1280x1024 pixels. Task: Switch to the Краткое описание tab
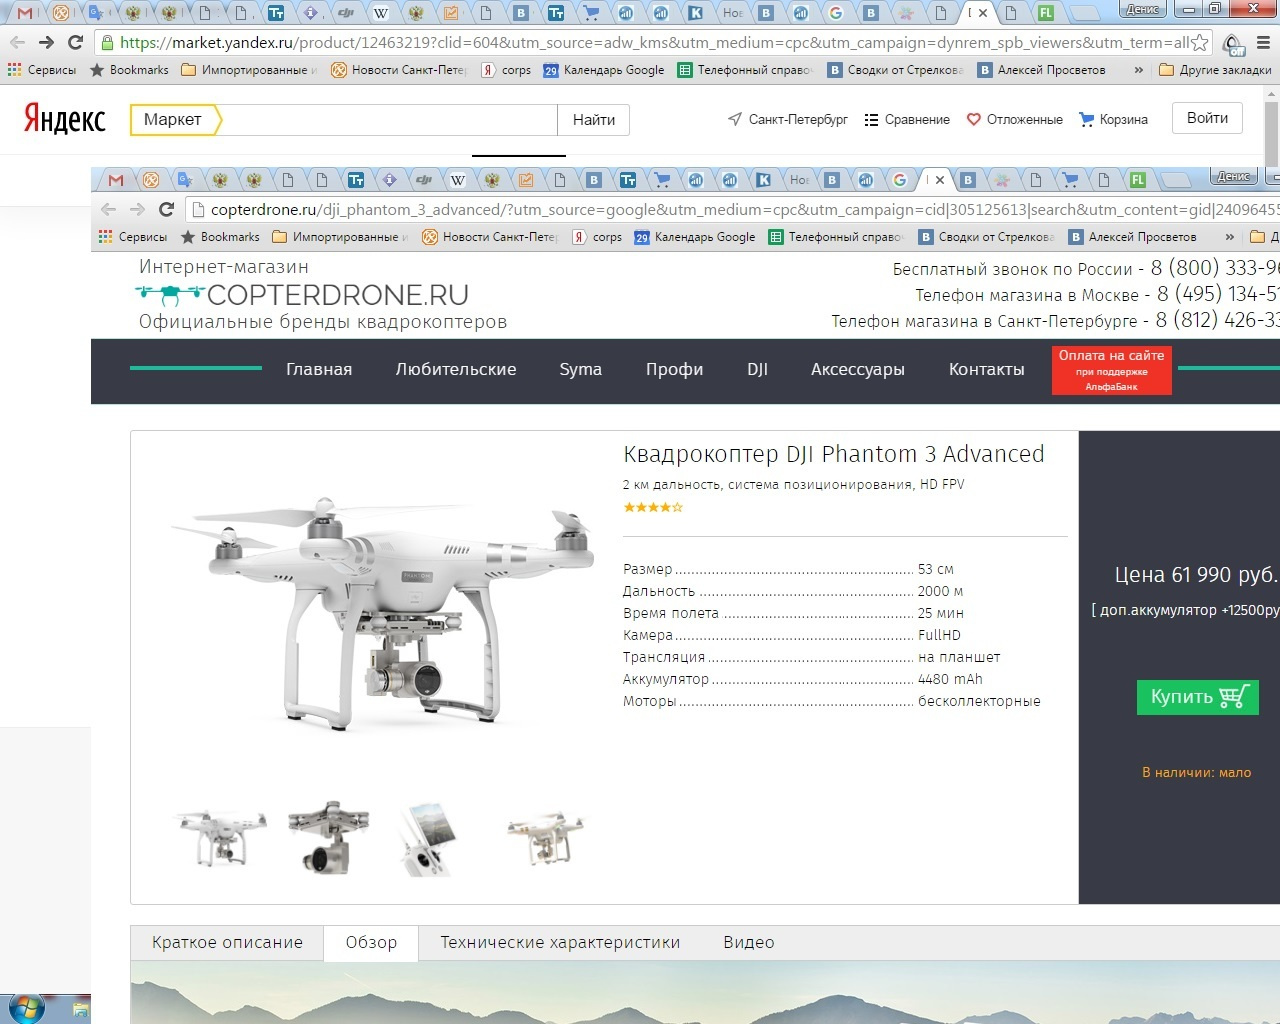coord(227,942)
